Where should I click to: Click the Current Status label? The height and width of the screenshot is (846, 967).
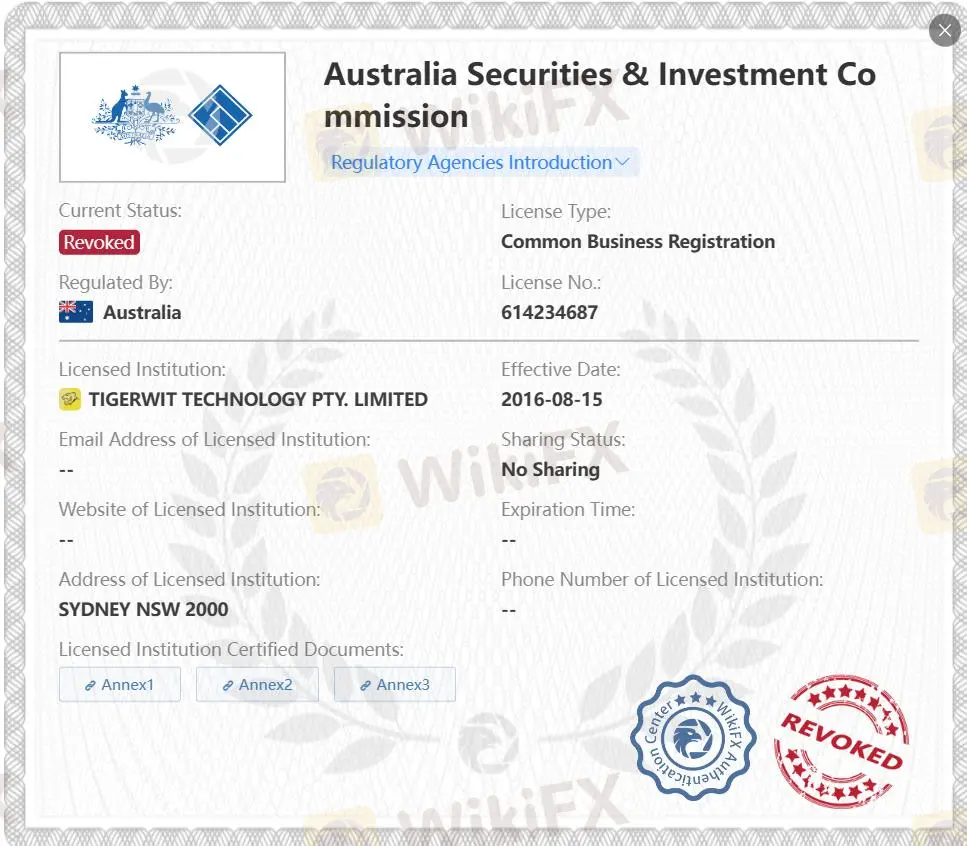pyautogui.click(x=120, y=211)
